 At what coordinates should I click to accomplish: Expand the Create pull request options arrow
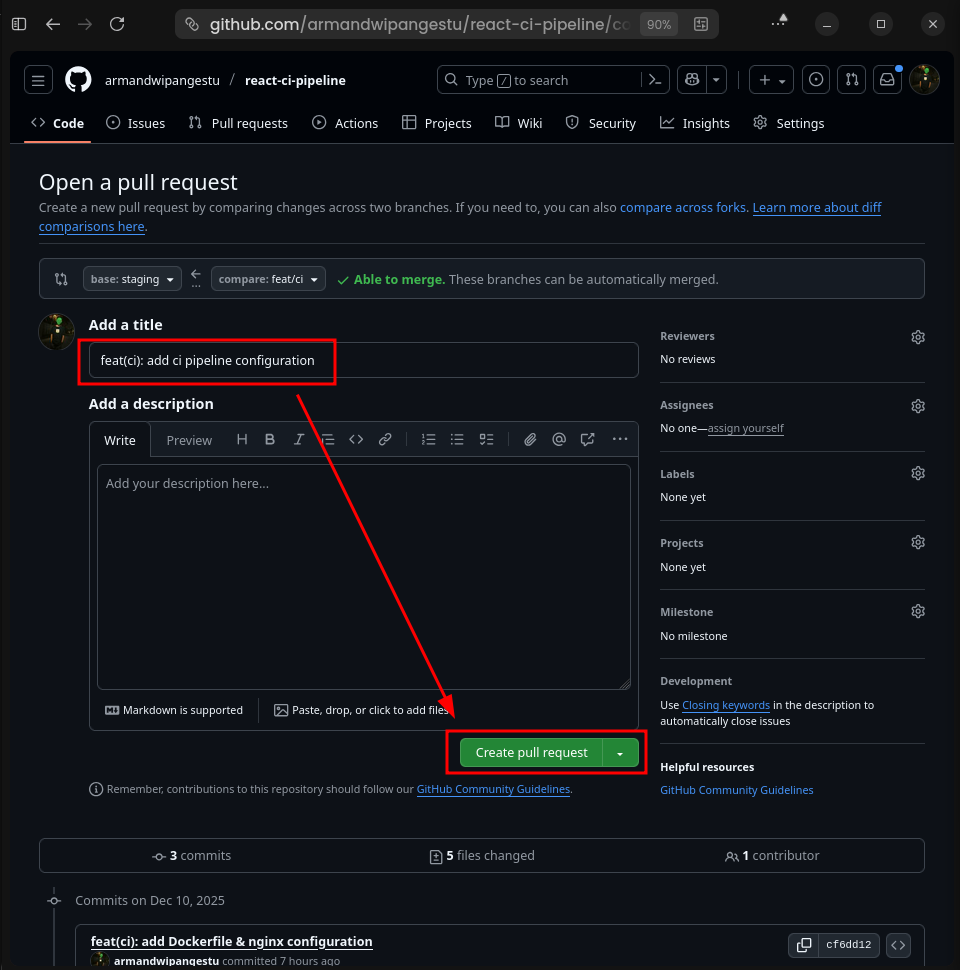(x=621, y=753)
